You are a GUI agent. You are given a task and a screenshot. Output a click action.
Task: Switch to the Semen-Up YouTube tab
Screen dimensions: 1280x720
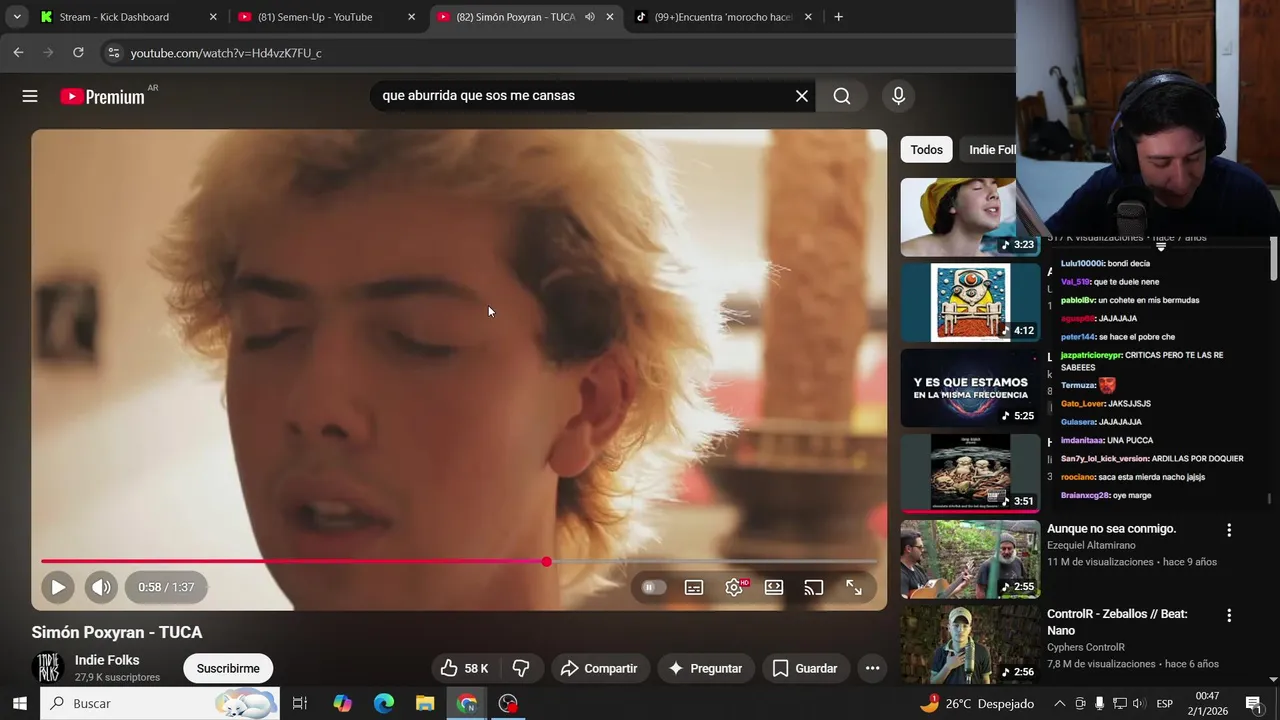[326, 17]
